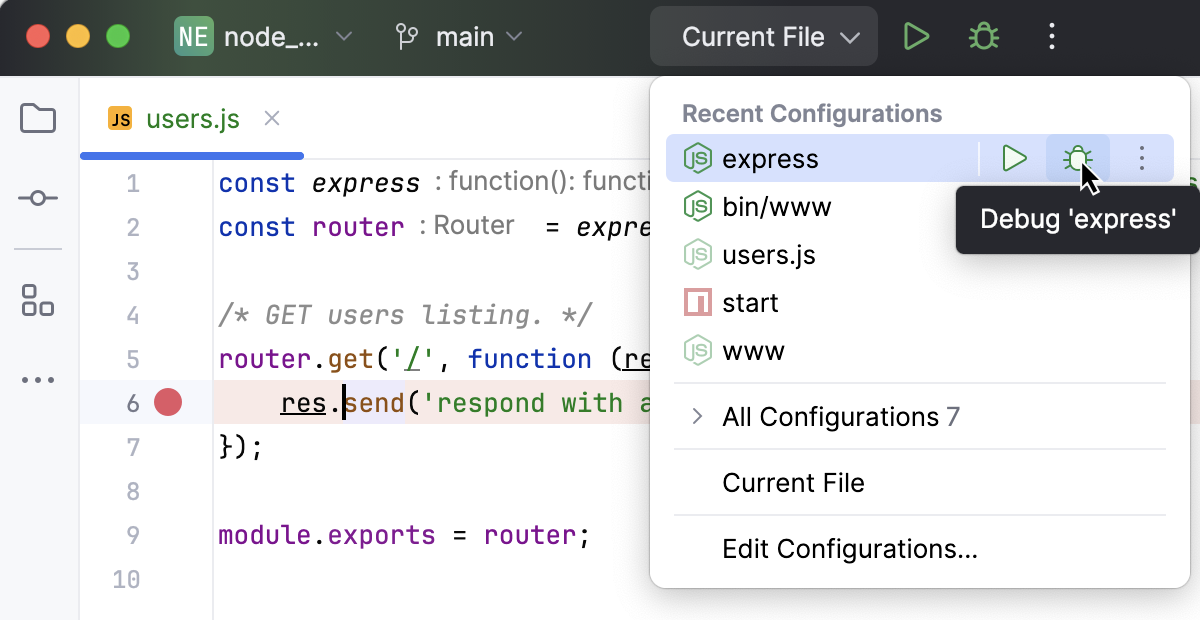Open the Commit tool window icon
The image size is (1200, 620).
pos(37,198)
